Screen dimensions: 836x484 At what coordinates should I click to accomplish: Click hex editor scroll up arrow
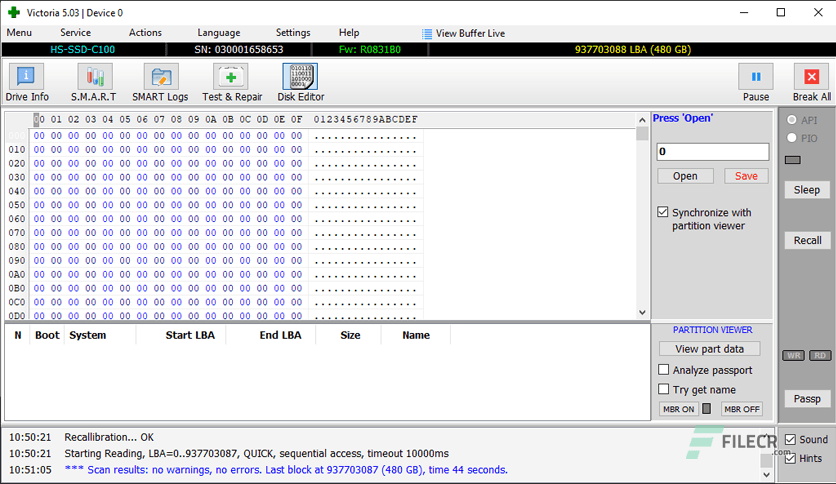(x=642, y=120)
